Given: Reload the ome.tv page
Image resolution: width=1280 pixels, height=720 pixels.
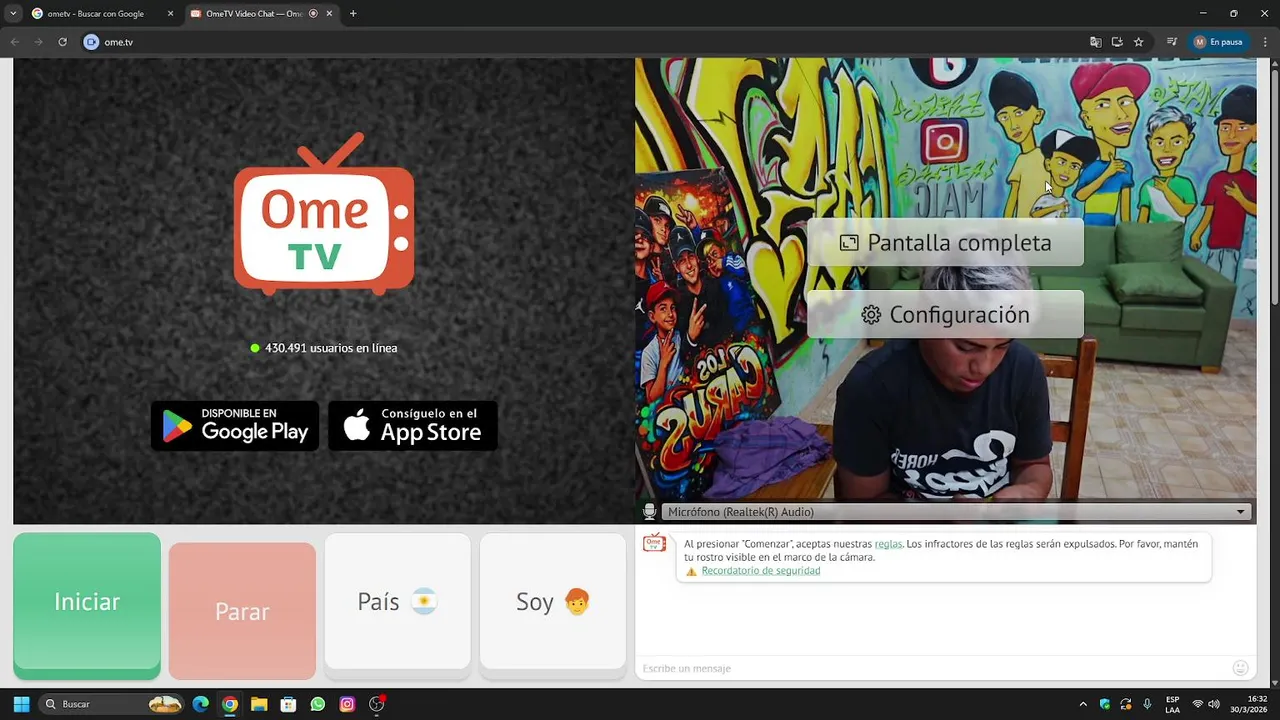Looking at the screenshot, I should coord(62,42).
